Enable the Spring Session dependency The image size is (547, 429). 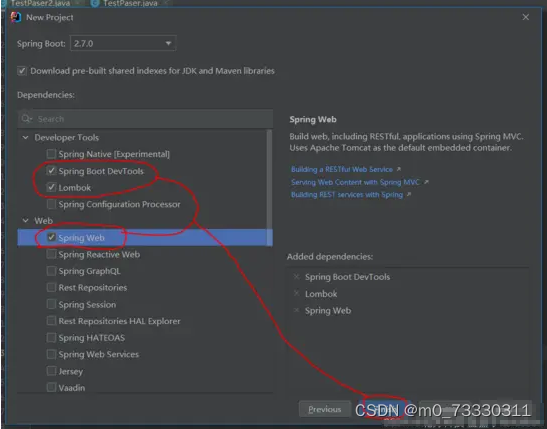tap(51, 304)
